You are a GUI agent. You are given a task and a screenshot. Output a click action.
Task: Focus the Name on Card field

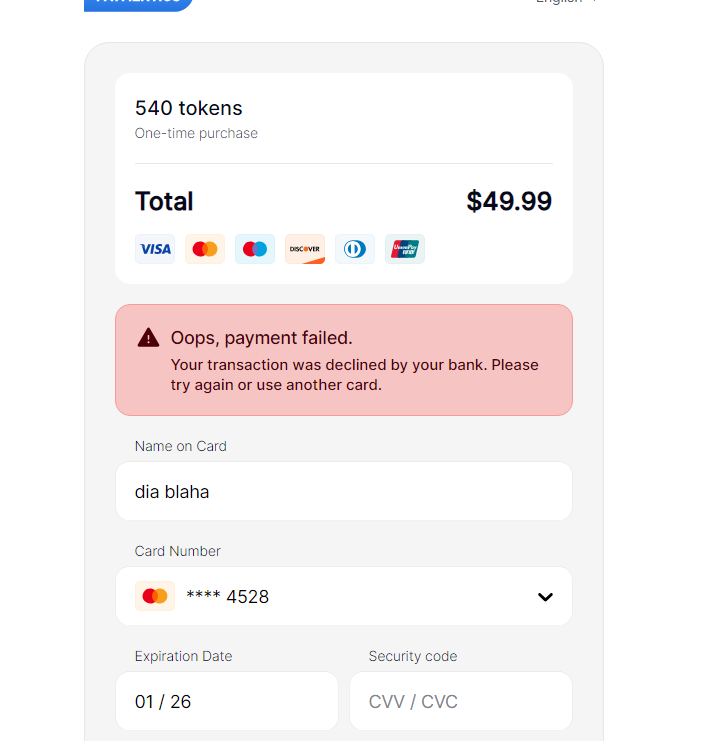344,491
